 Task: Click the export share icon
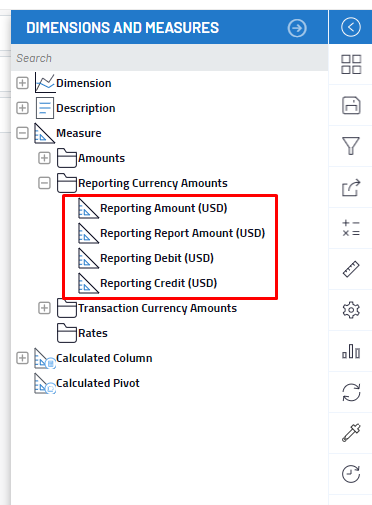point(351,187)
